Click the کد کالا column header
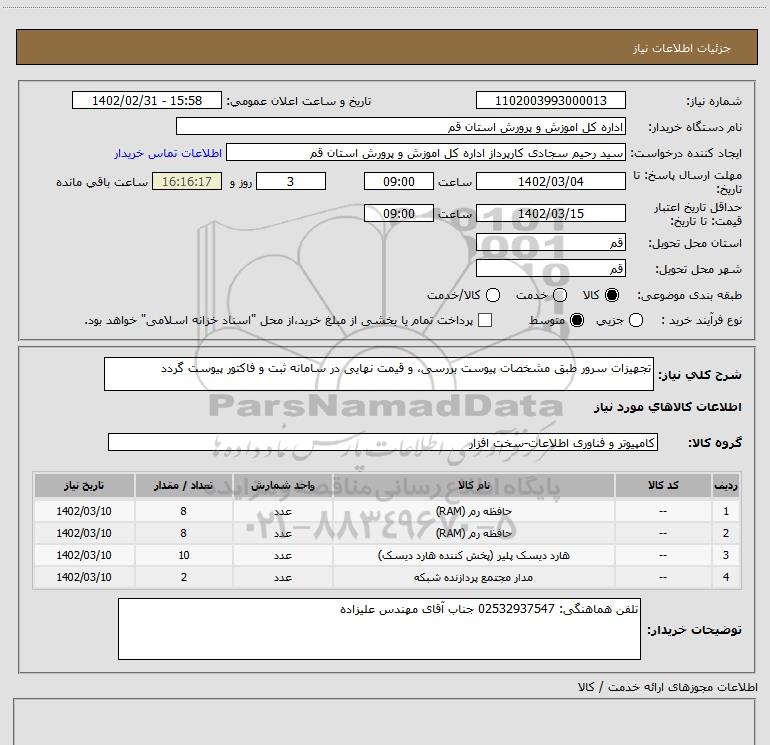Screen dimensions: 770x745 663,486
